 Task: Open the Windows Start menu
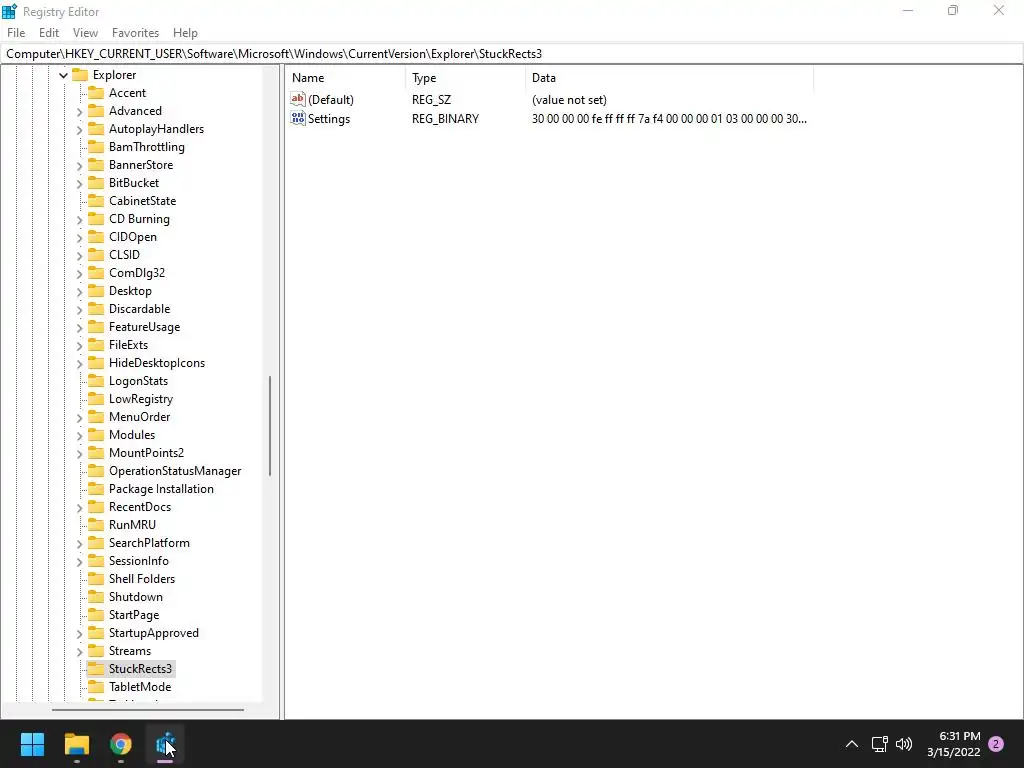click(32, 744)
